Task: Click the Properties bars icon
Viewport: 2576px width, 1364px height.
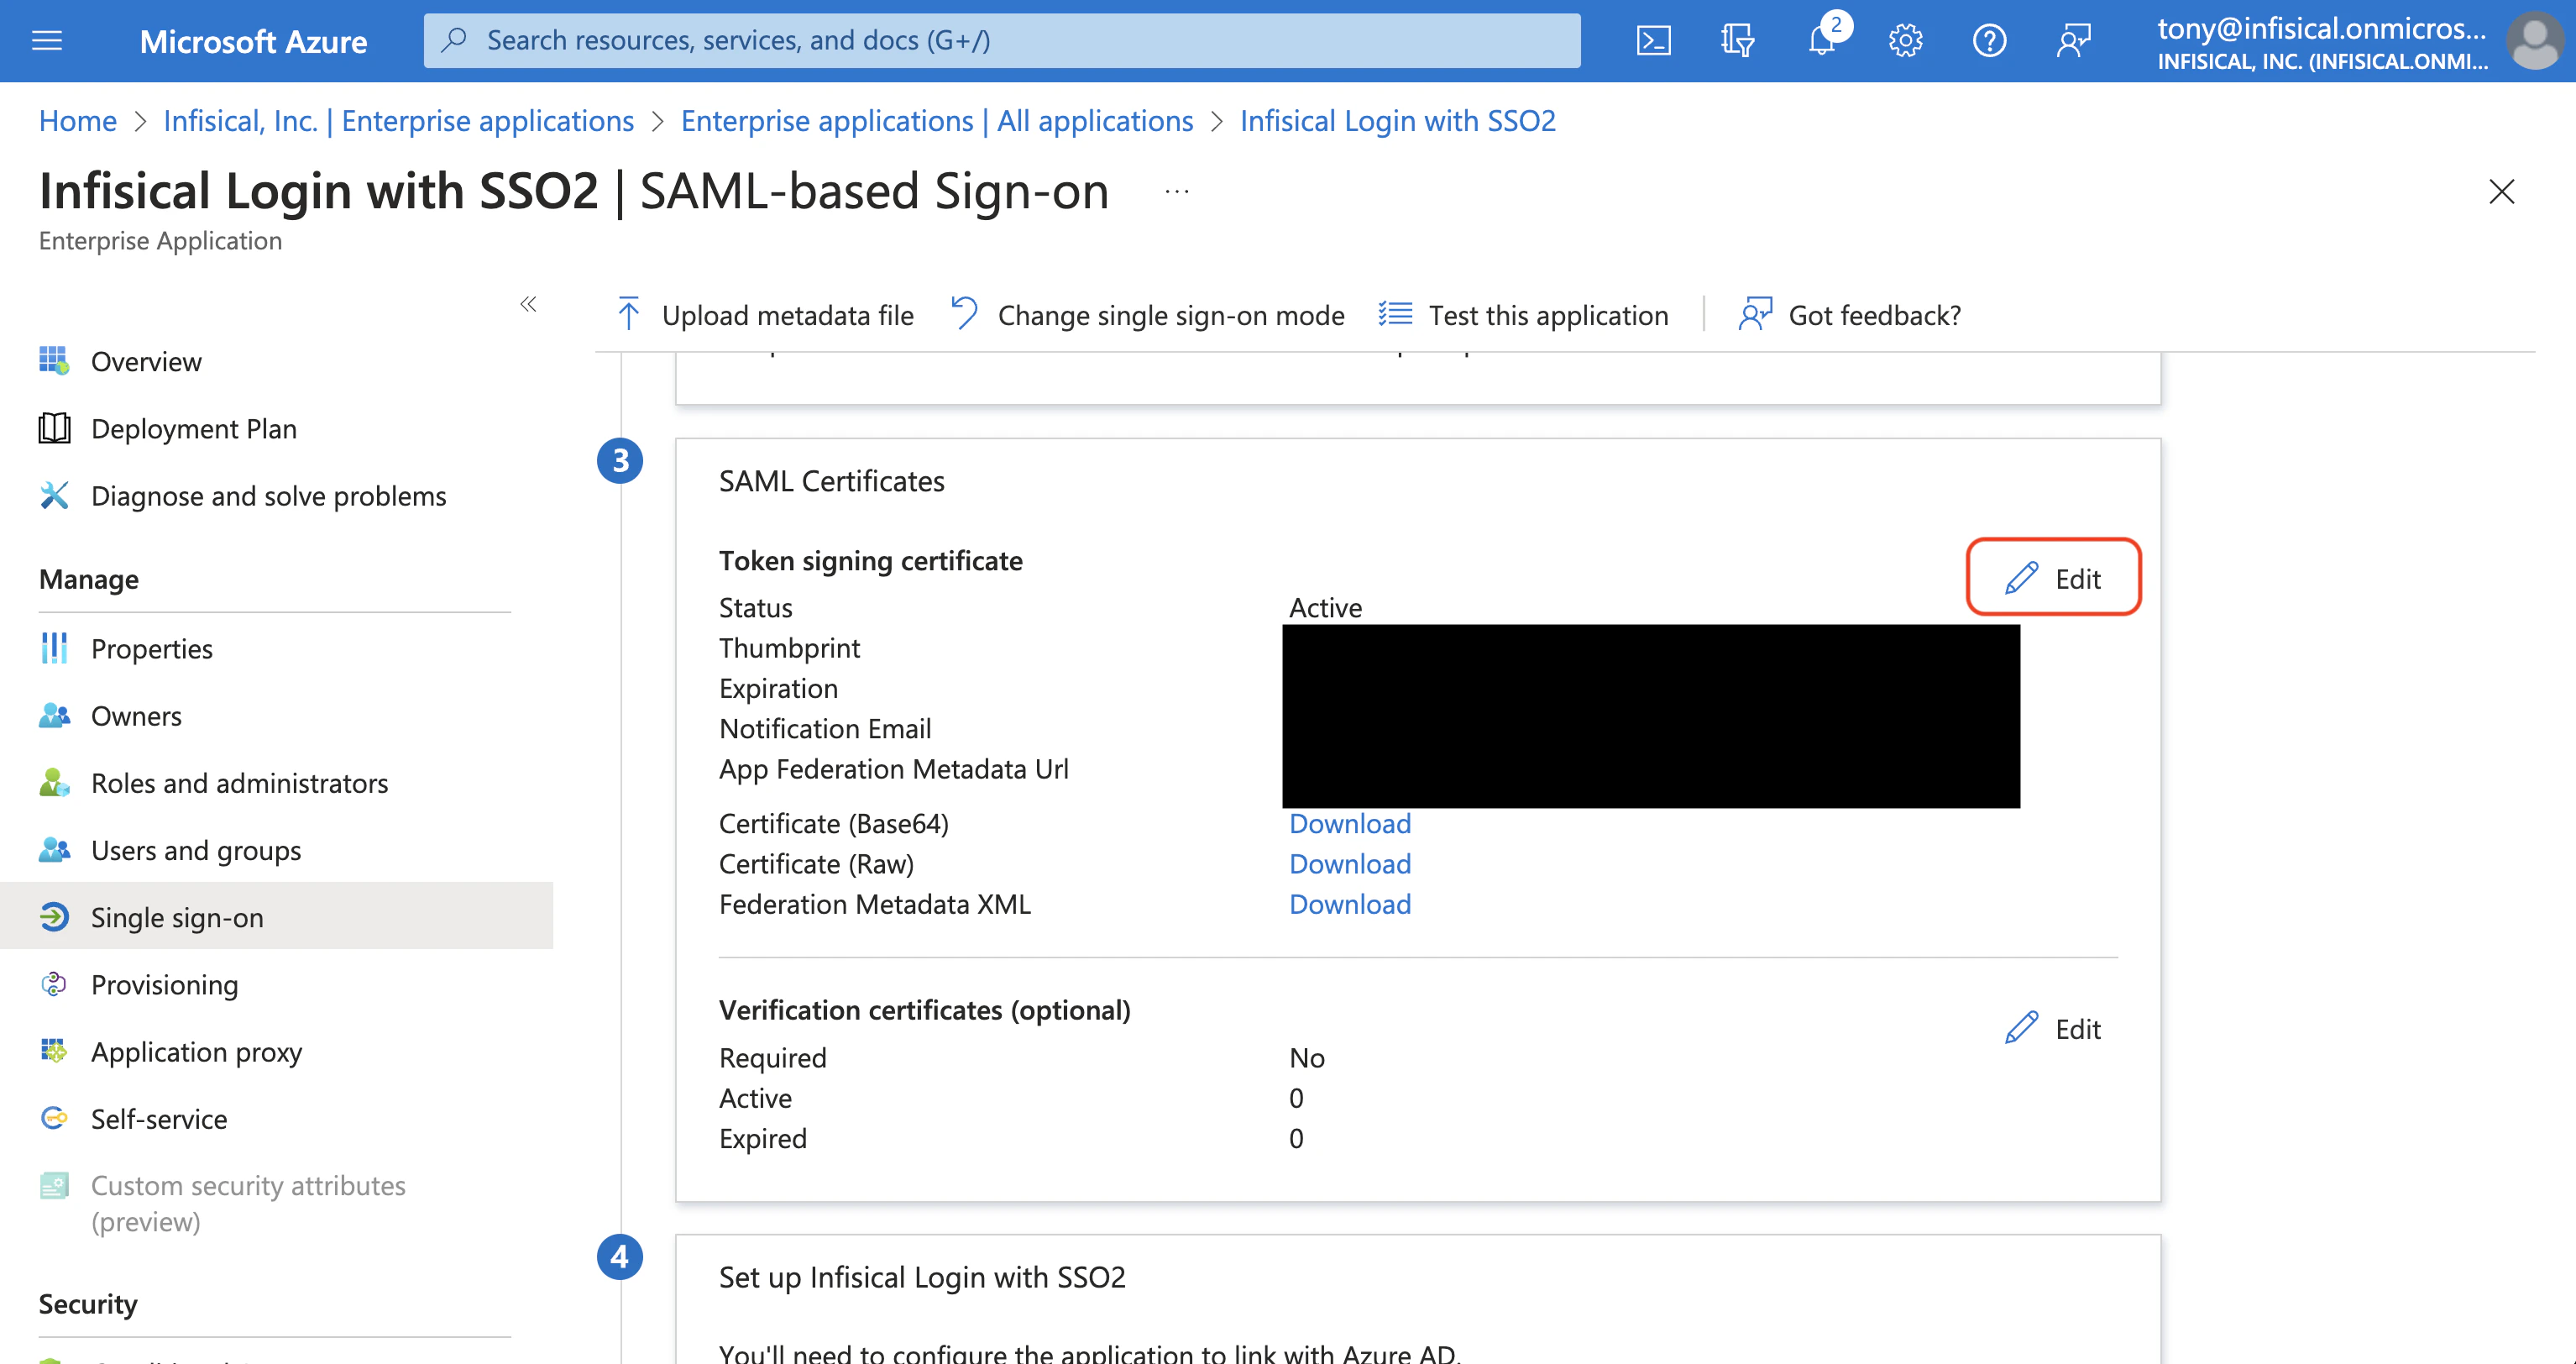Action: click(54, 648)
